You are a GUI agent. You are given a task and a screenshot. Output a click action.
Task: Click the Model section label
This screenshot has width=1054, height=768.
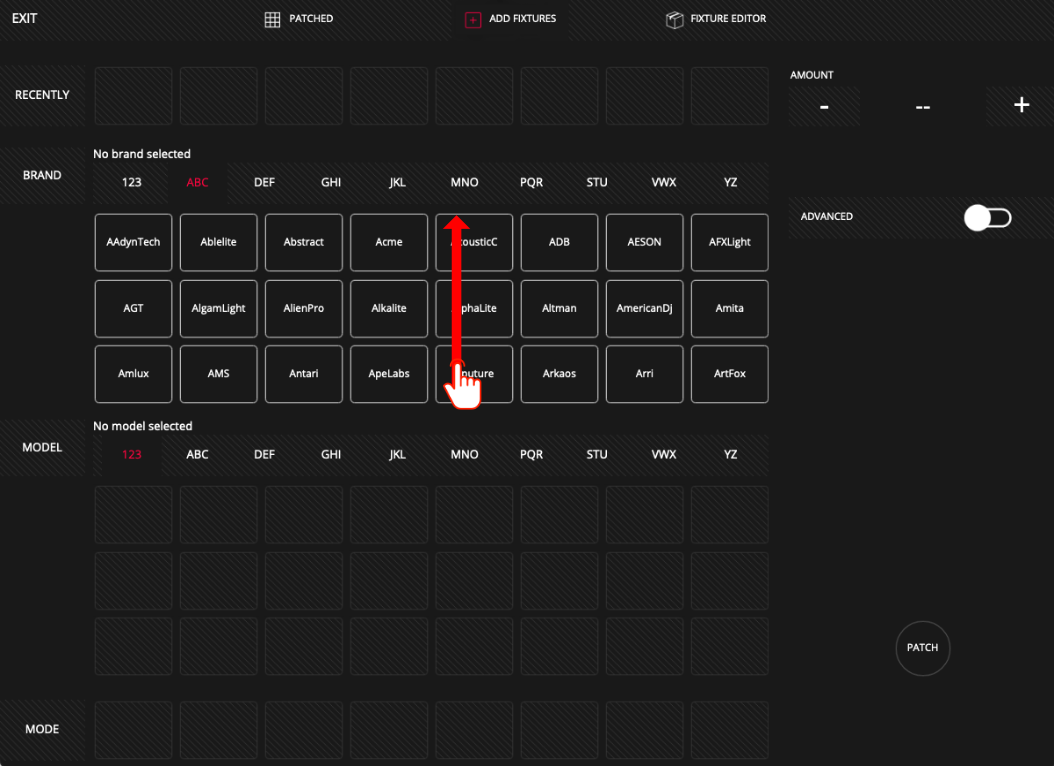[x=42, y=447]
